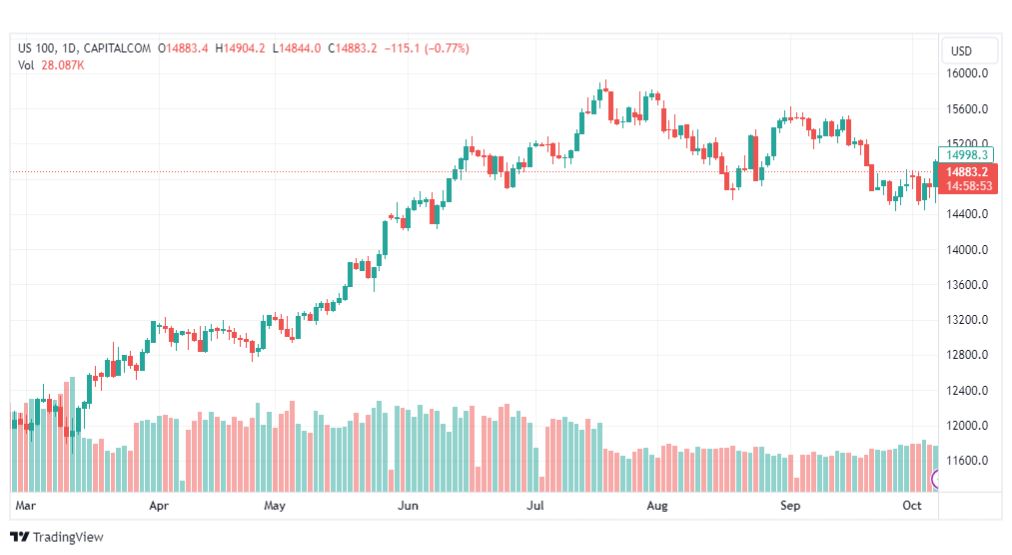Click the 14000.0 price scale label
This screenshot has width=1012, height=555.
pos(968,250)
